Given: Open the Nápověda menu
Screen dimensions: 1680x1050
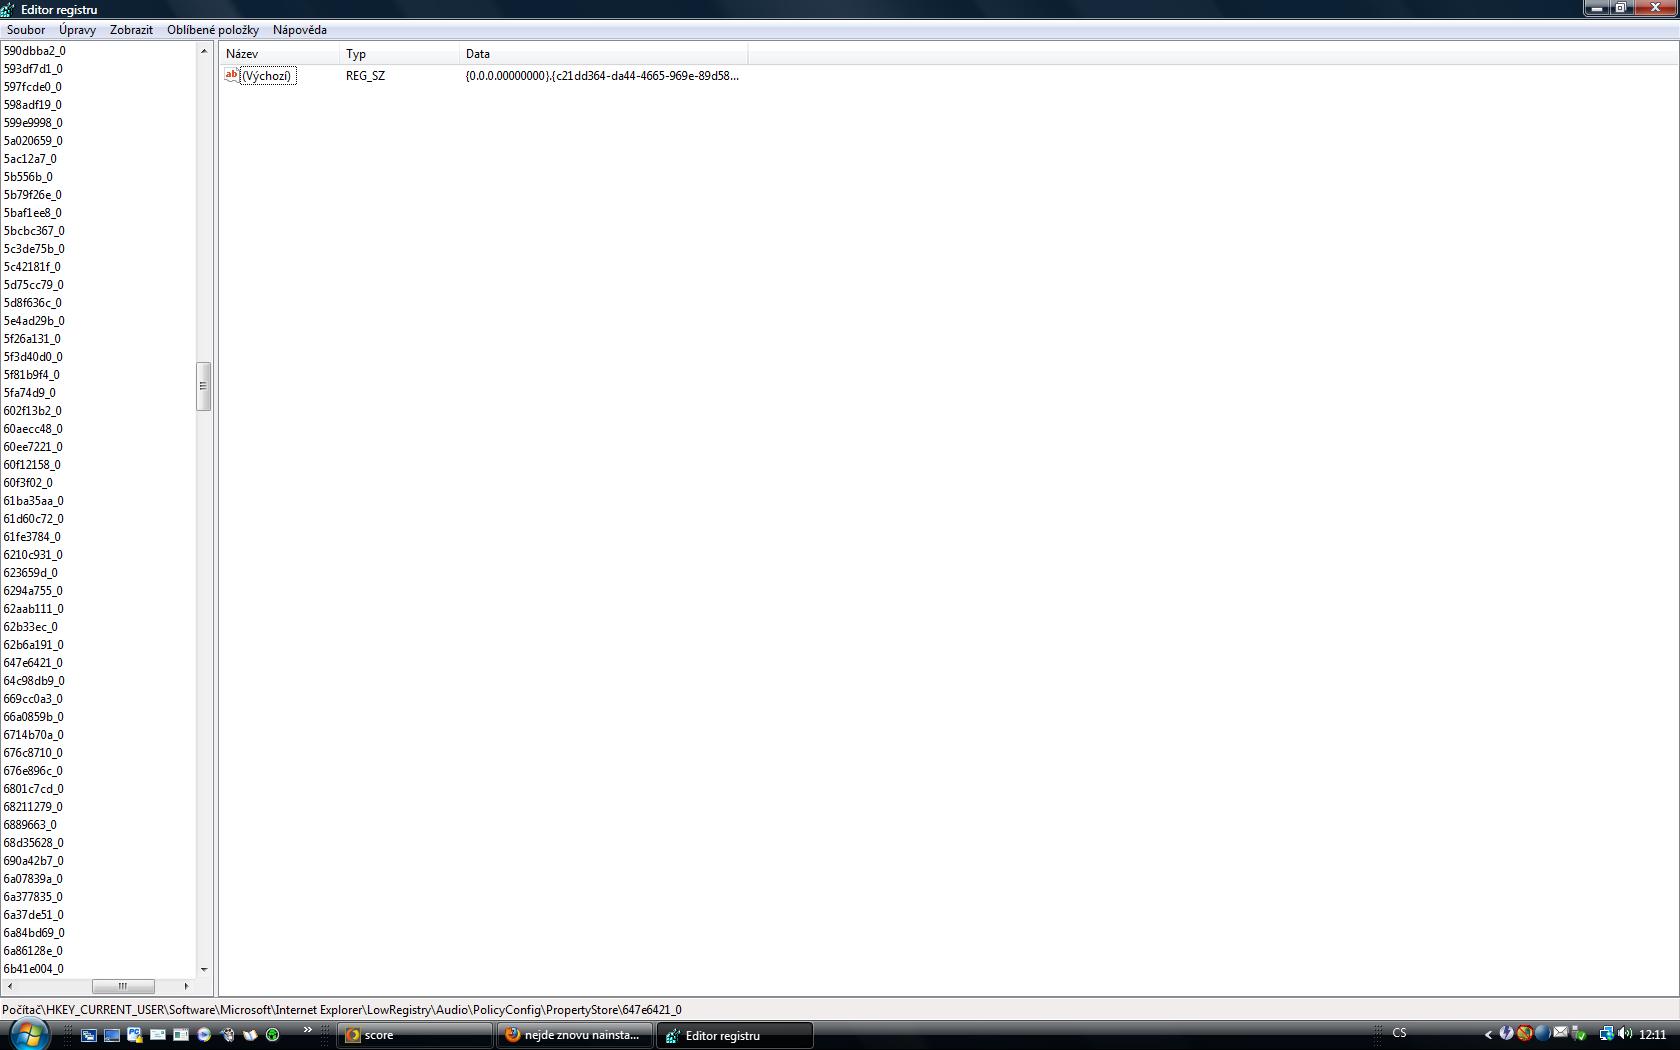Looking at the screenshot, I should pyautogui.click(x=300, y=30).
